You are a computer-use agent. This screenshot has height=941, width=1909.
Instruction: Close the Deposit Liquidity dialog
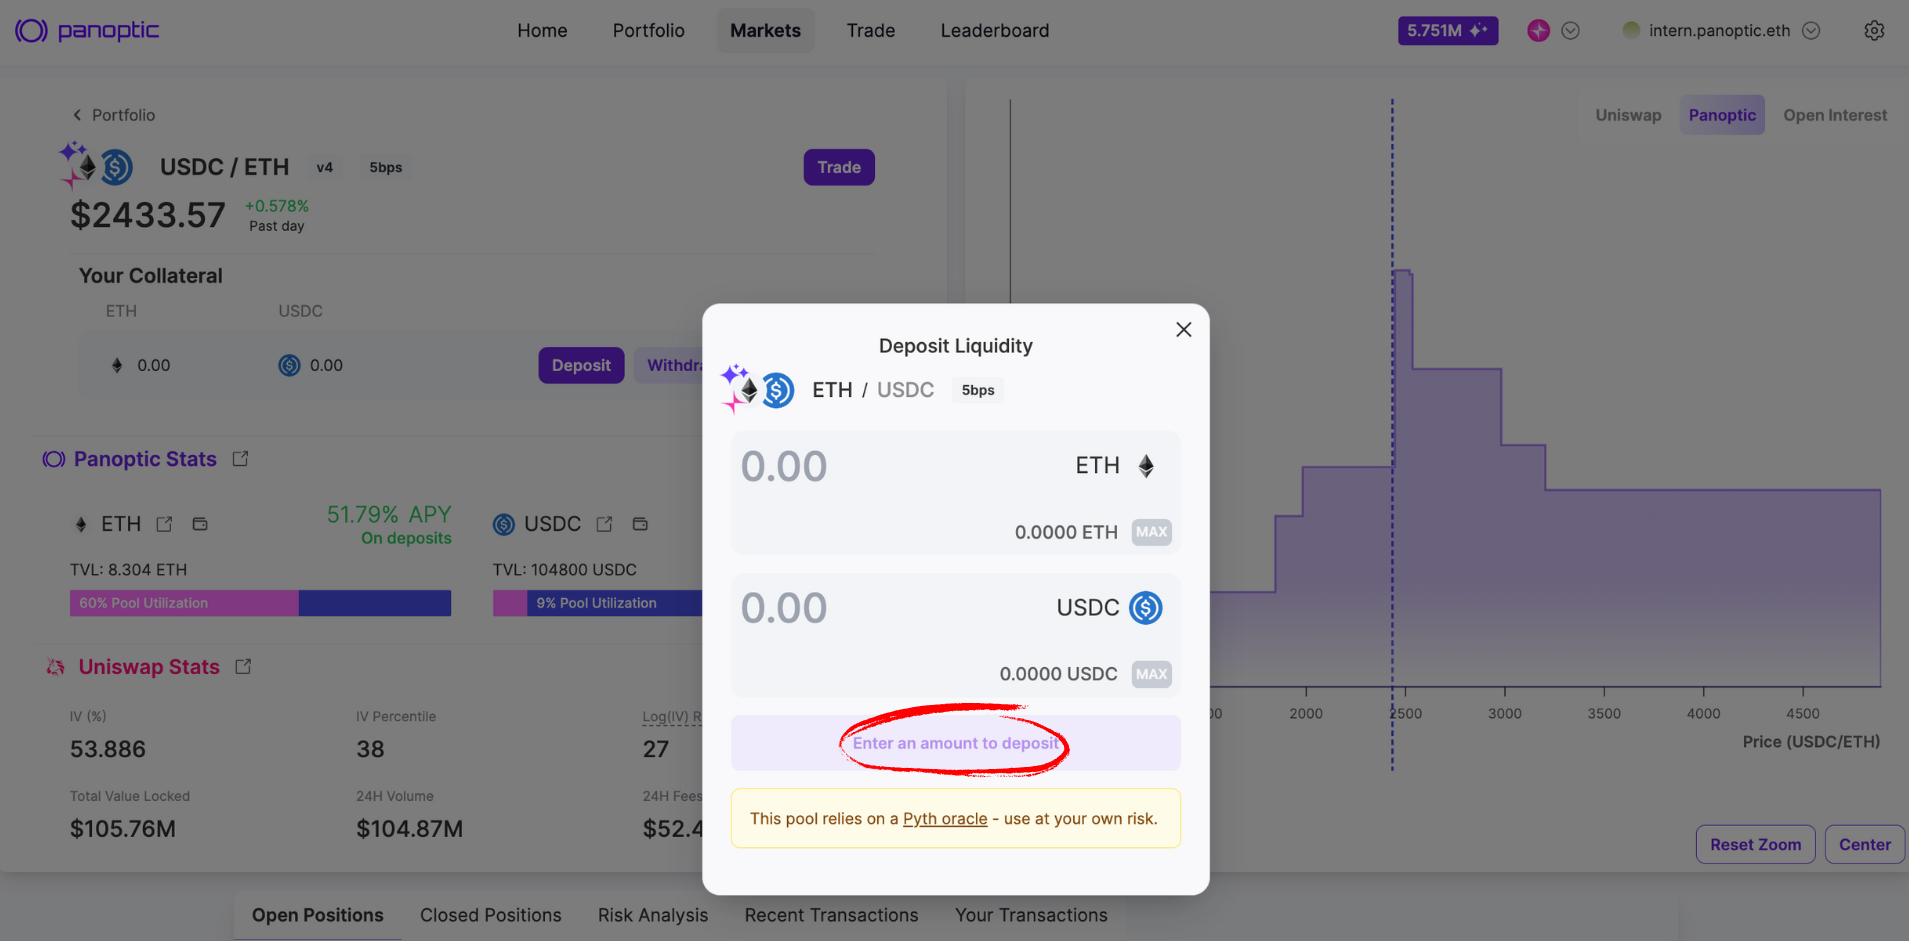coord(1184,330)
